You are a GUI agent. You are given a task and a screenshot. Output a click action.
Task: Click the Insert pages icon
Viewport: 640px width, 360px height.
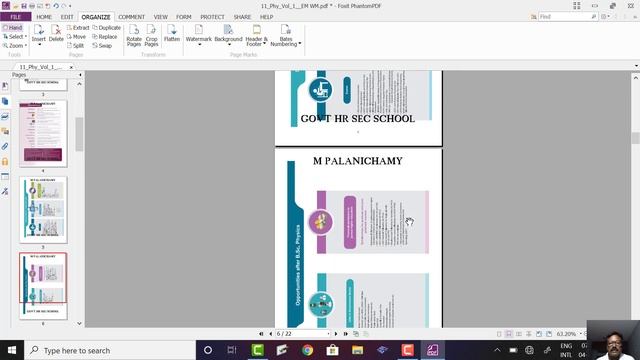39,30
